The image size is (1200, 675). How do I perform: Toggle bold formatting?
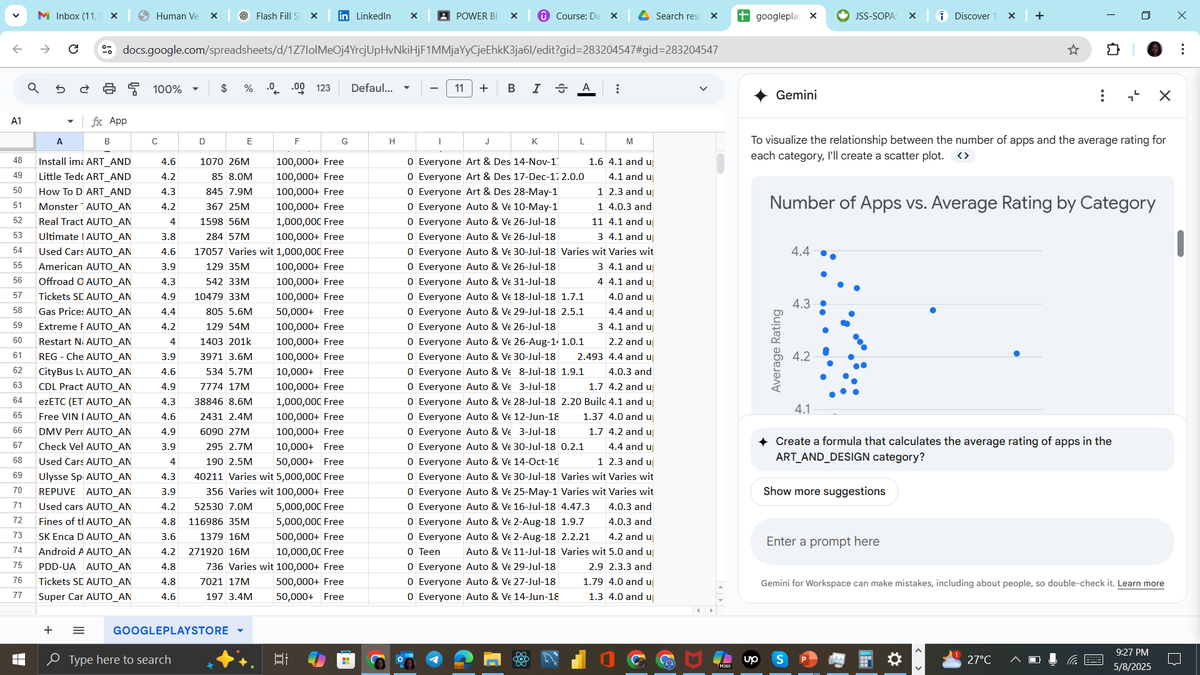511,89
